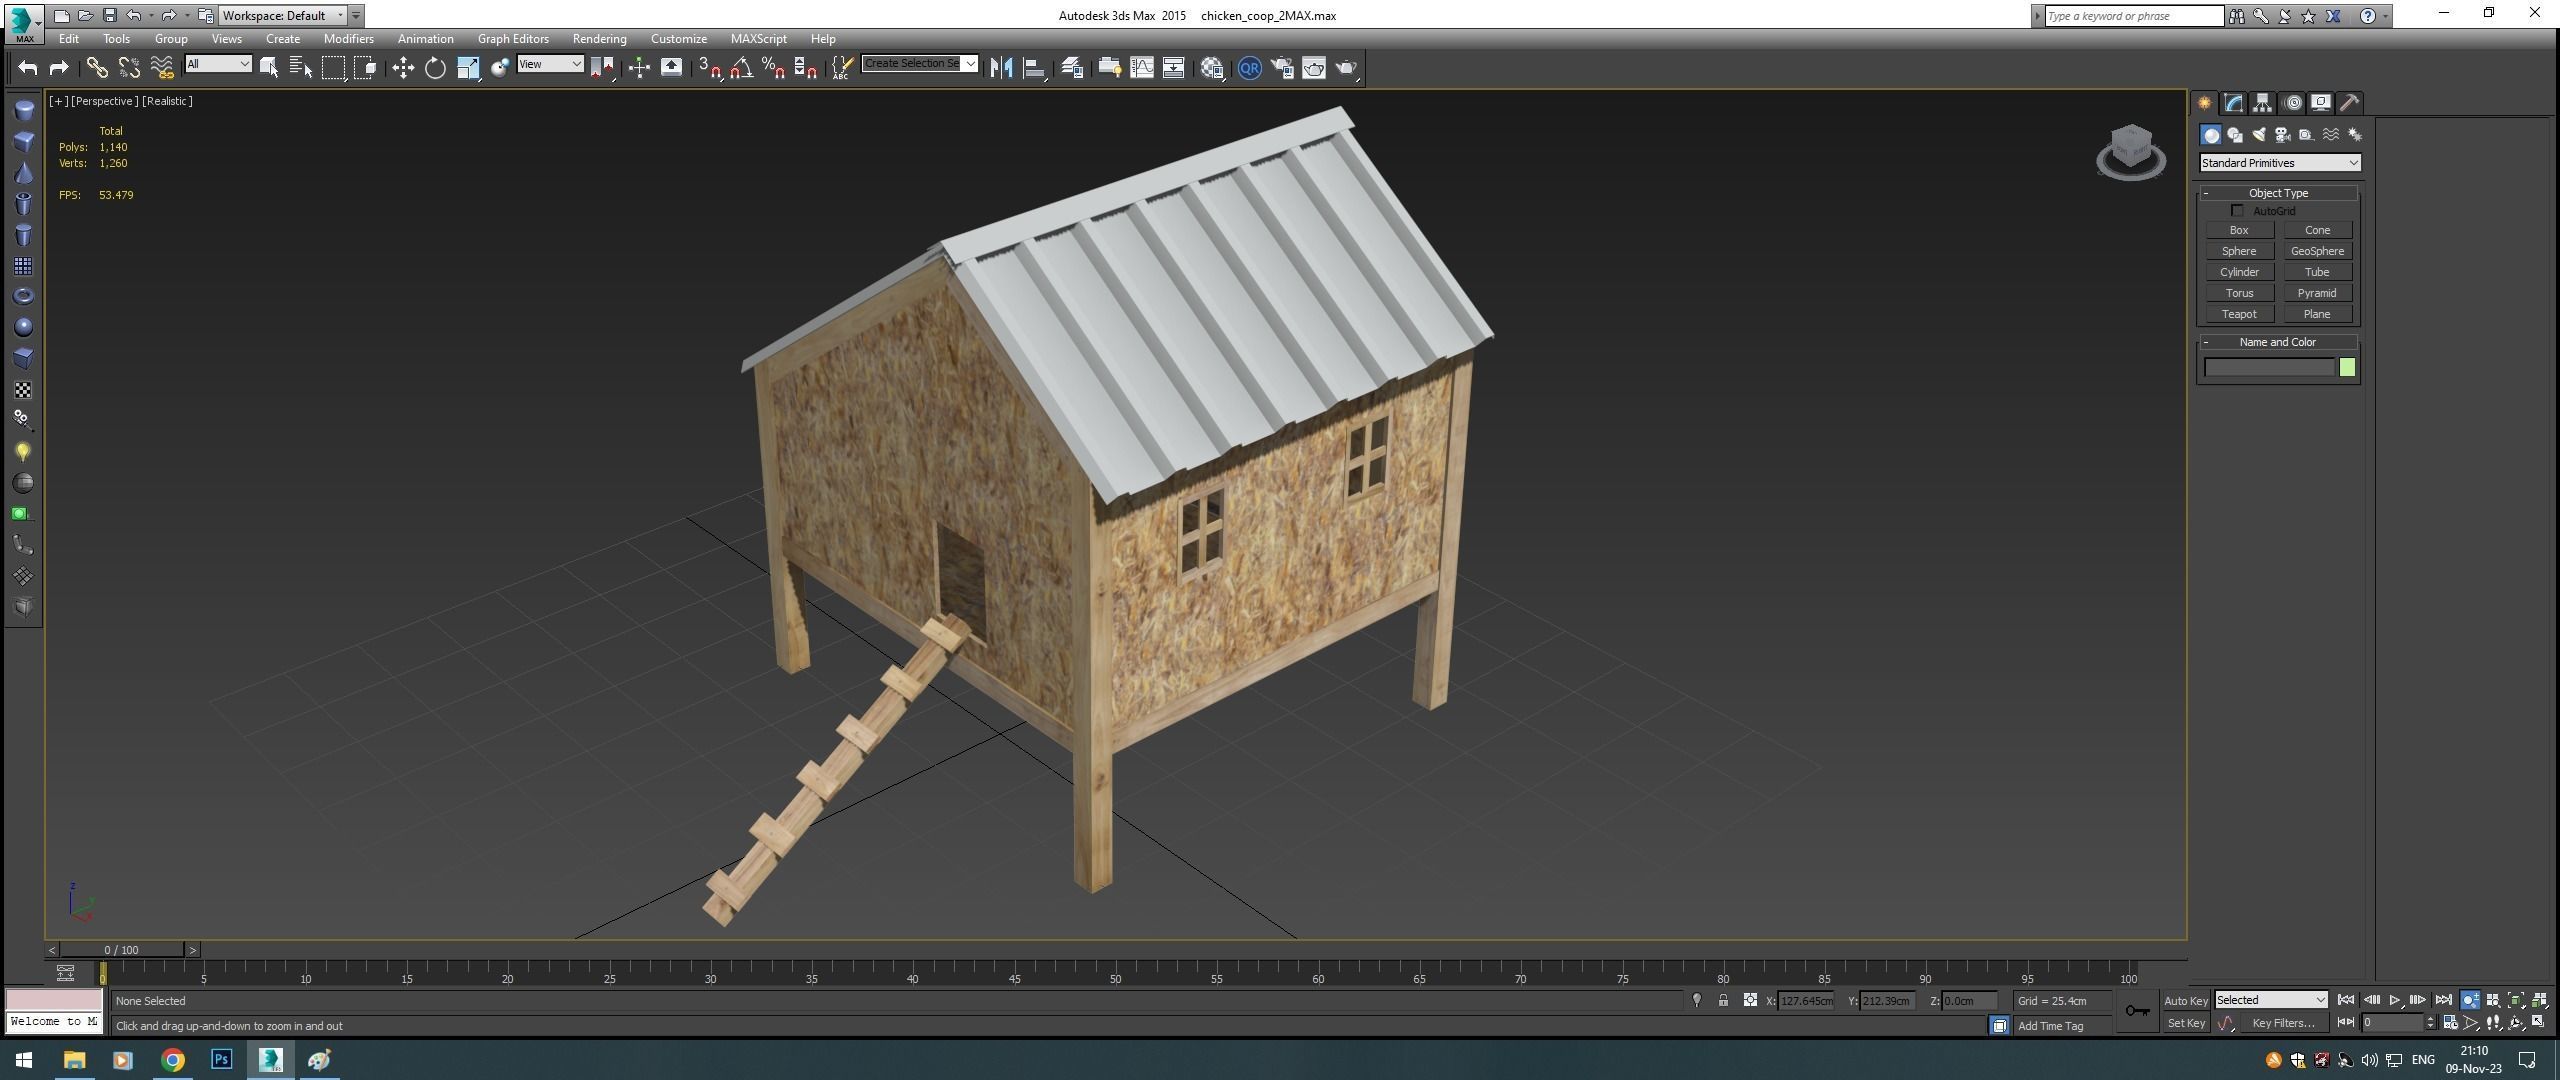Switch to the Utilities hammer tab
Screen dimensions: 2560x1080
(2350, 103)
